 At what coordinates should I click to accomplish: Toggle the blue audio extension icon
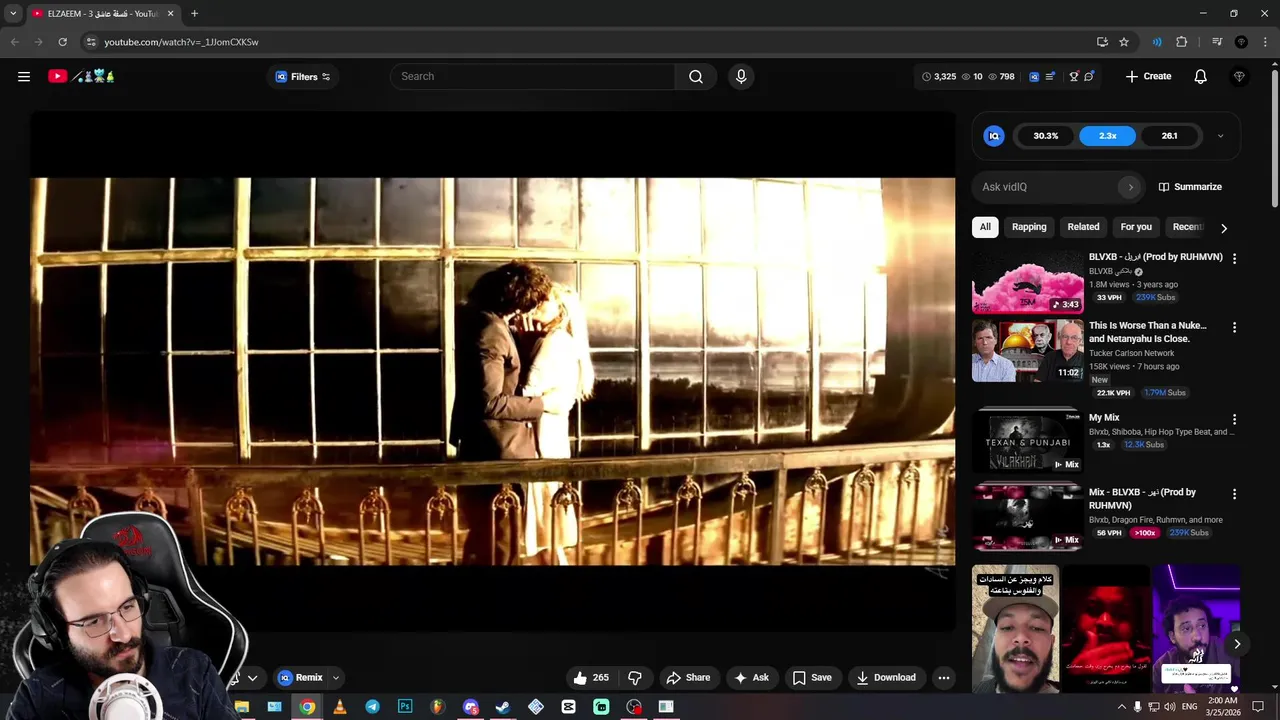click(1157, 42)
